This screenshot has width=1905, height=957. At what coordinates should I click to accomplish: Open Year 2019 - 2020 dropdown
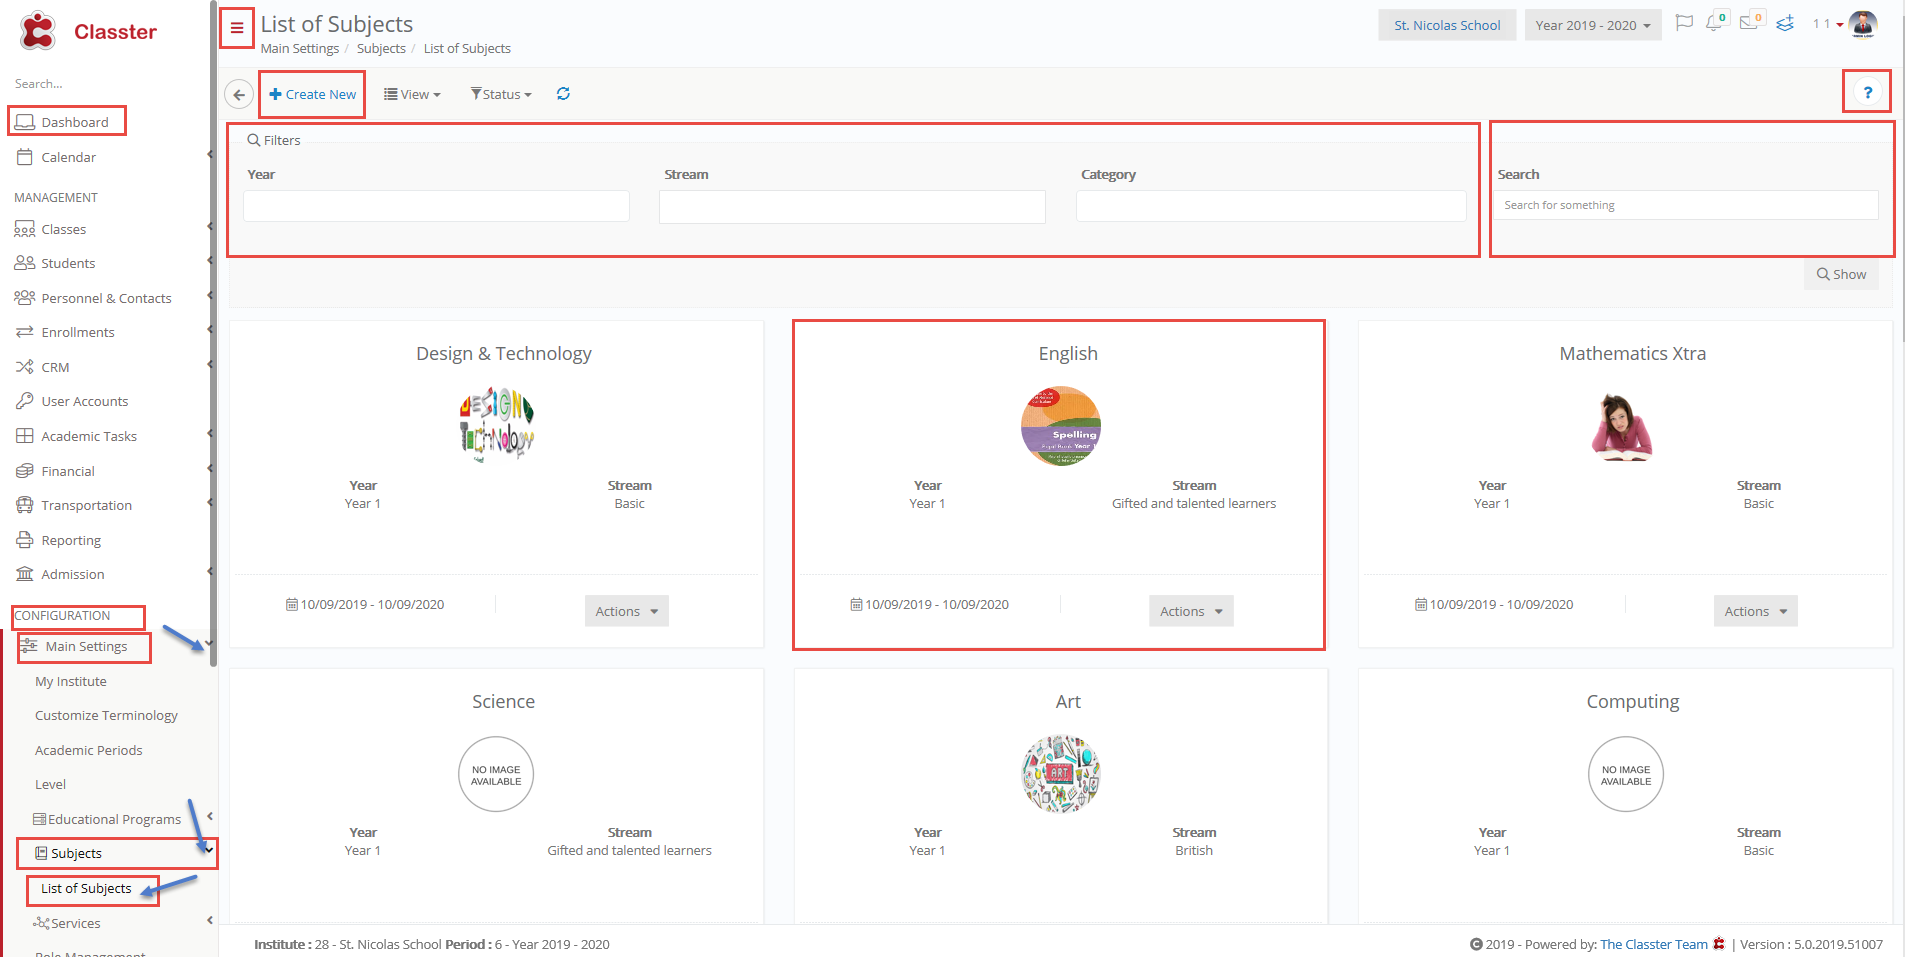(x=1593, y=25)
